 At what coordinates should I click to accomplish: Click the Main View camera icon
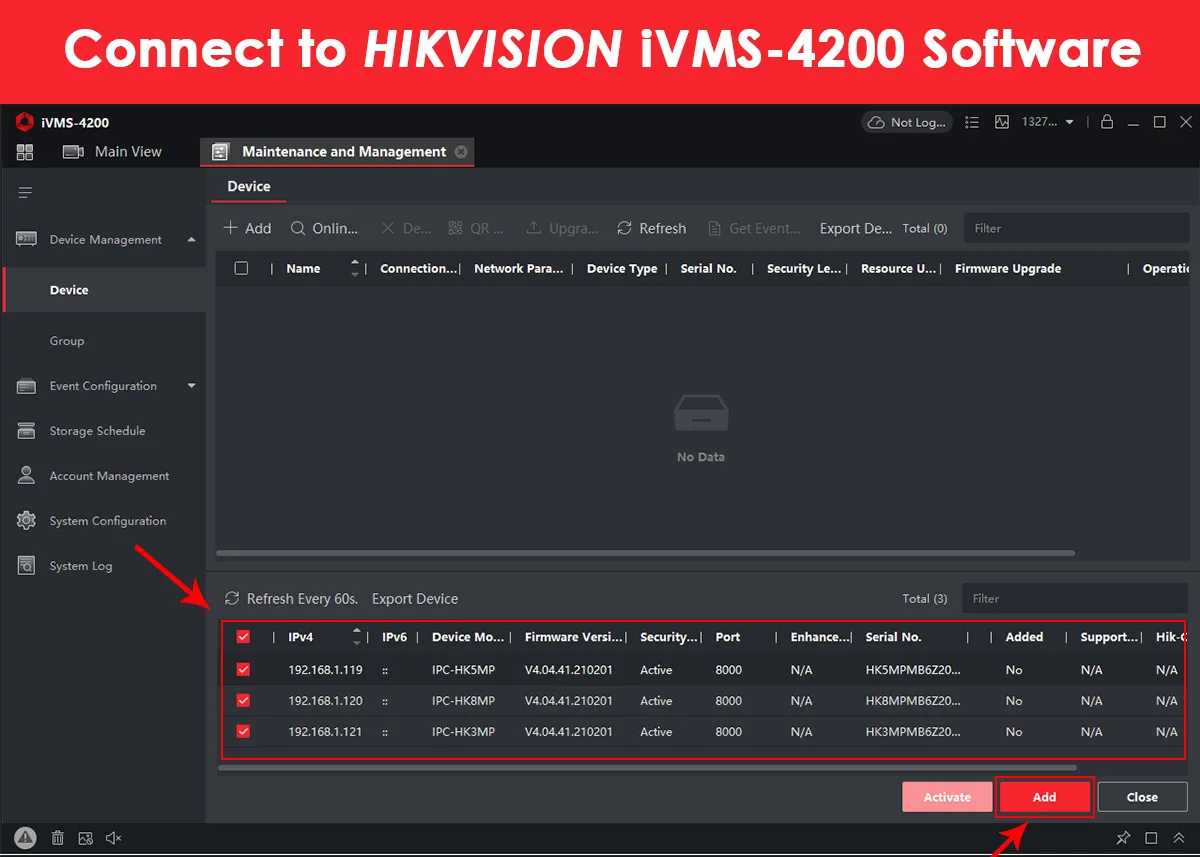(x=73, y=152)
